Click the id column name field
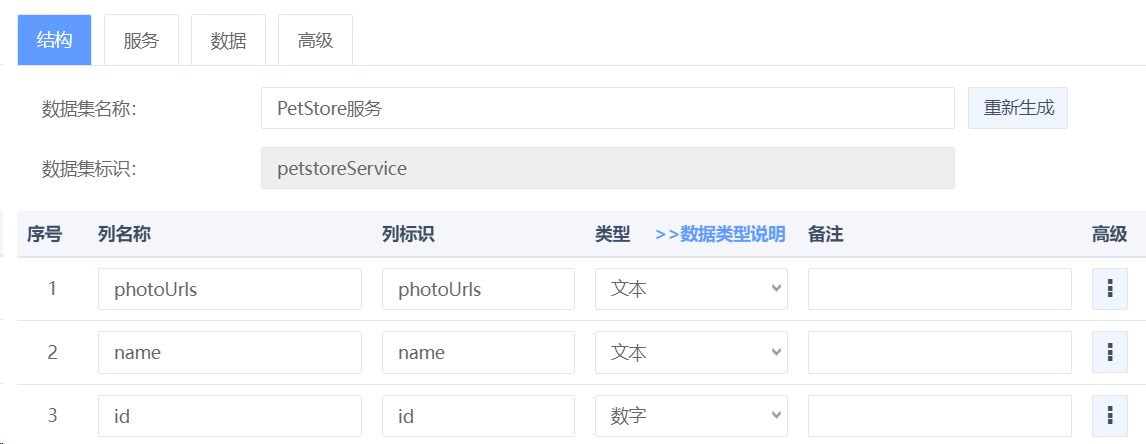Screen dimensions: 1146x444 tap(229, 415)
